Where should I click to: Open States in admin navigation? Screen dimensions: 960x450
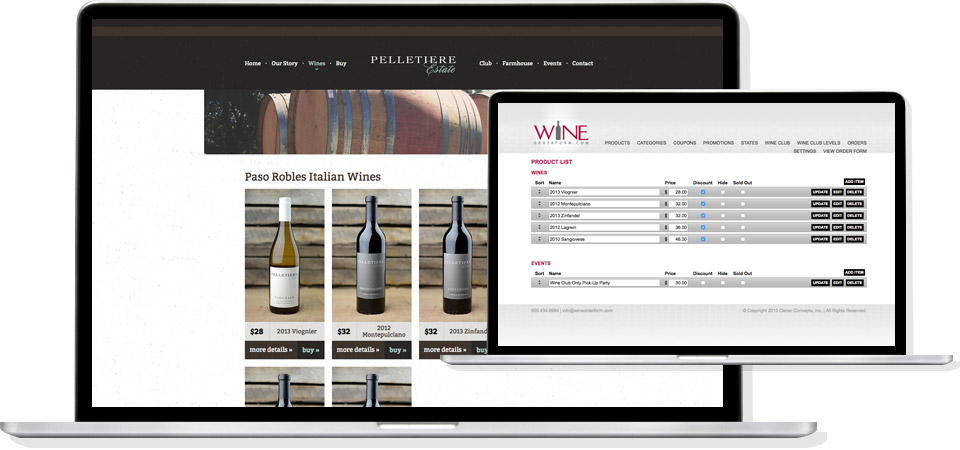coord(749,143)
